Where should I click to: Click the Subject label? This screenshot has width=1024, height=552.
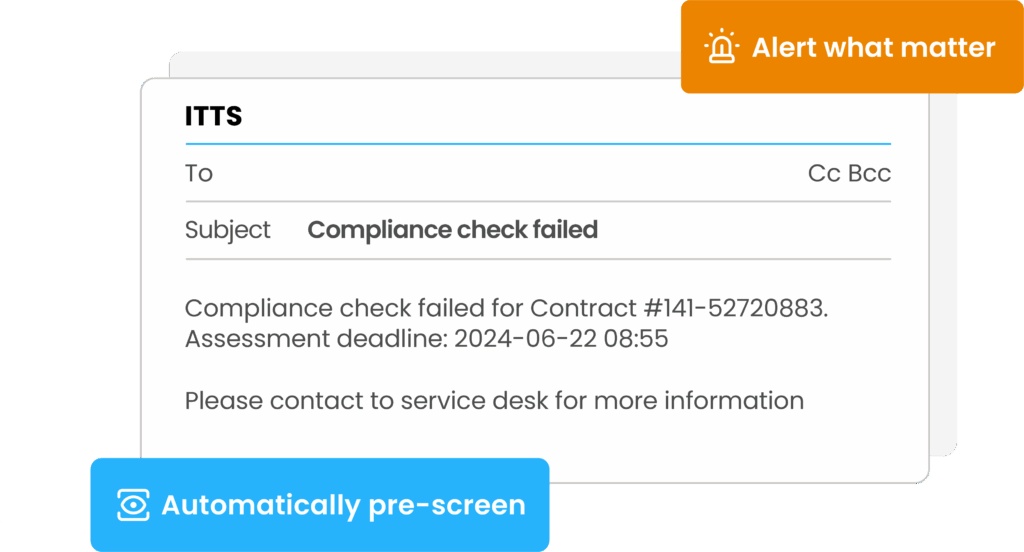tap(227, 230)
